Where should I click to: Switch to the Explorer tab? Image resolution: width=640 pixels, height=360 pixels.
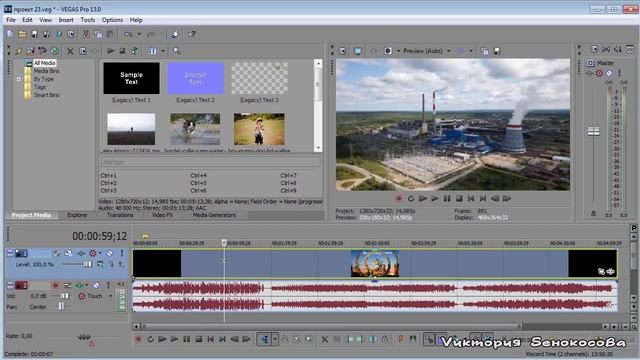[77, 215]
